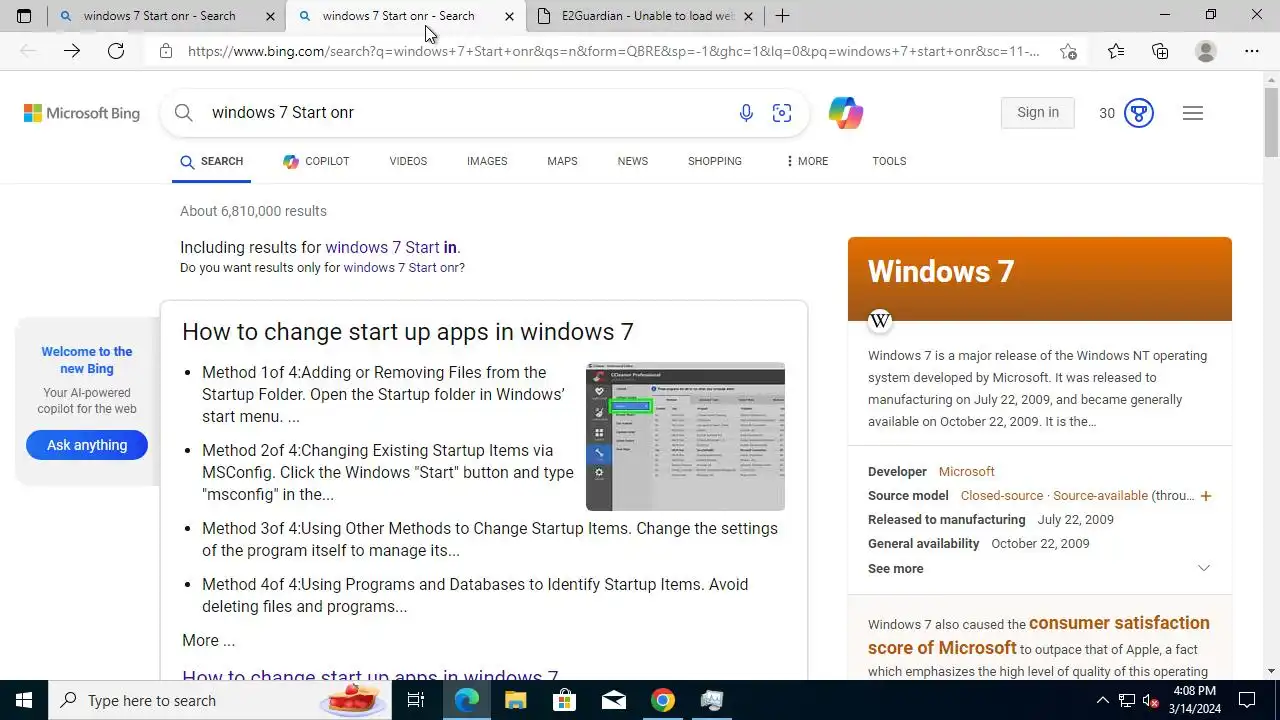
Task: Open Task View on taskbar
Action: [x=416, y=700]
